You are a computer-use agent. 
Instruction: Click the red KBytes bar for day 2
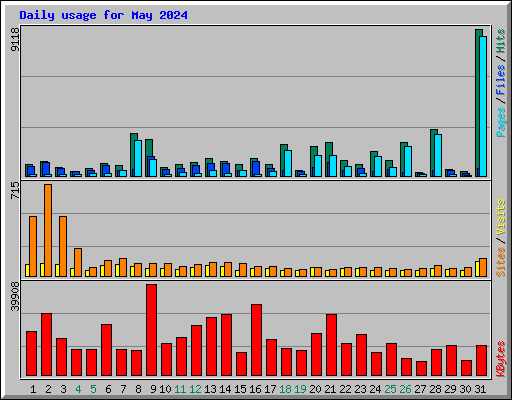click(x=46, y=345)
